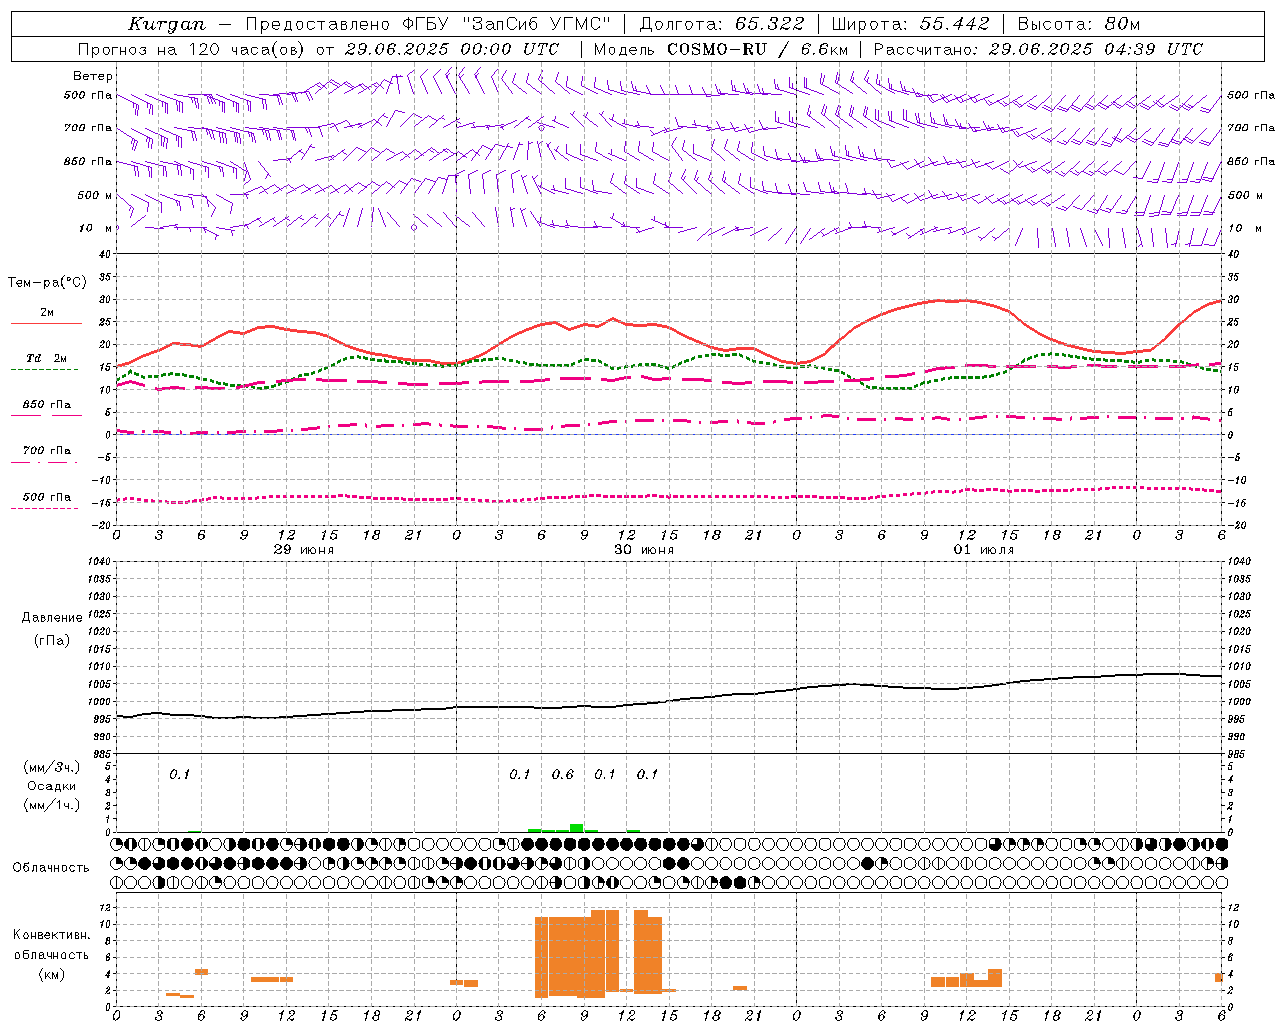The image size is (1280, 1024).
Task: Click the "29 июня" date label
Action: 304,550
